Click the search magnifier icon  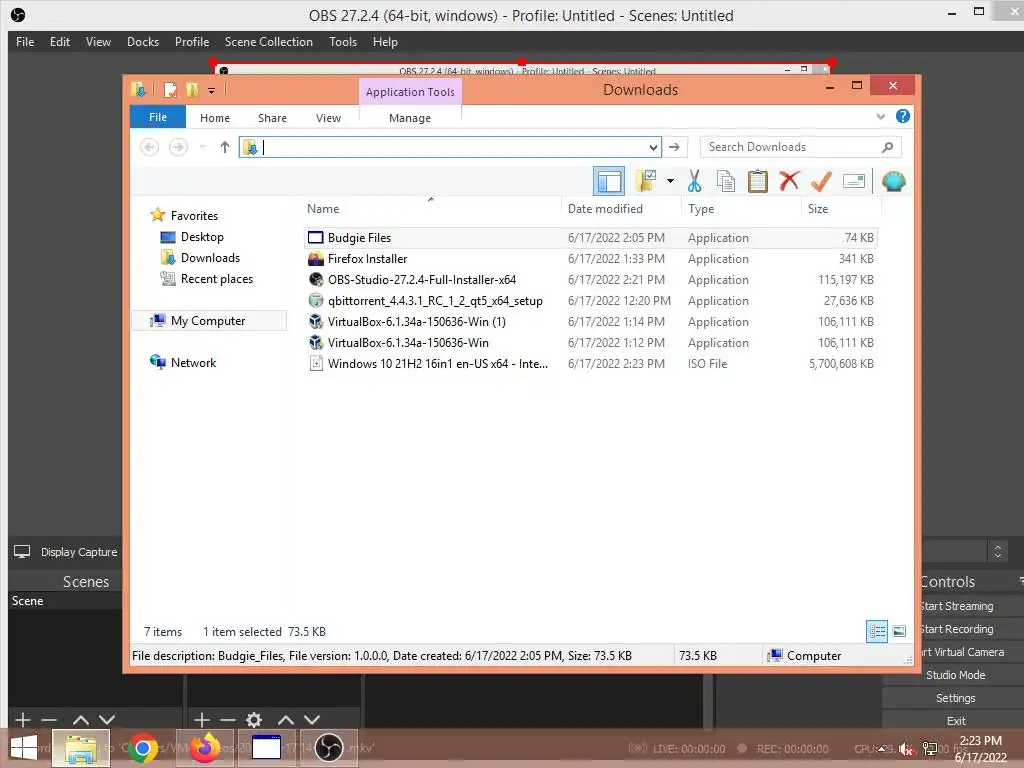tap(887, 147)
